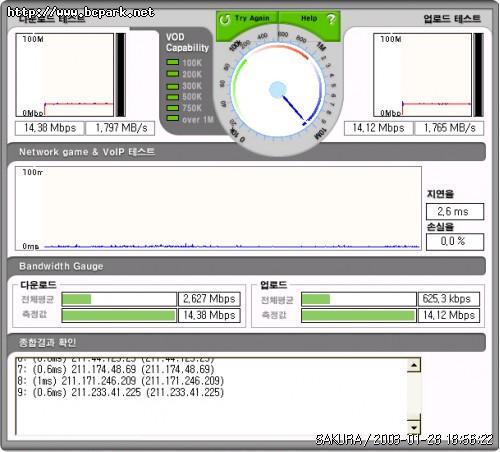Click the 0.0 % loss rate field
500x452 pixels.
point(455,241)
